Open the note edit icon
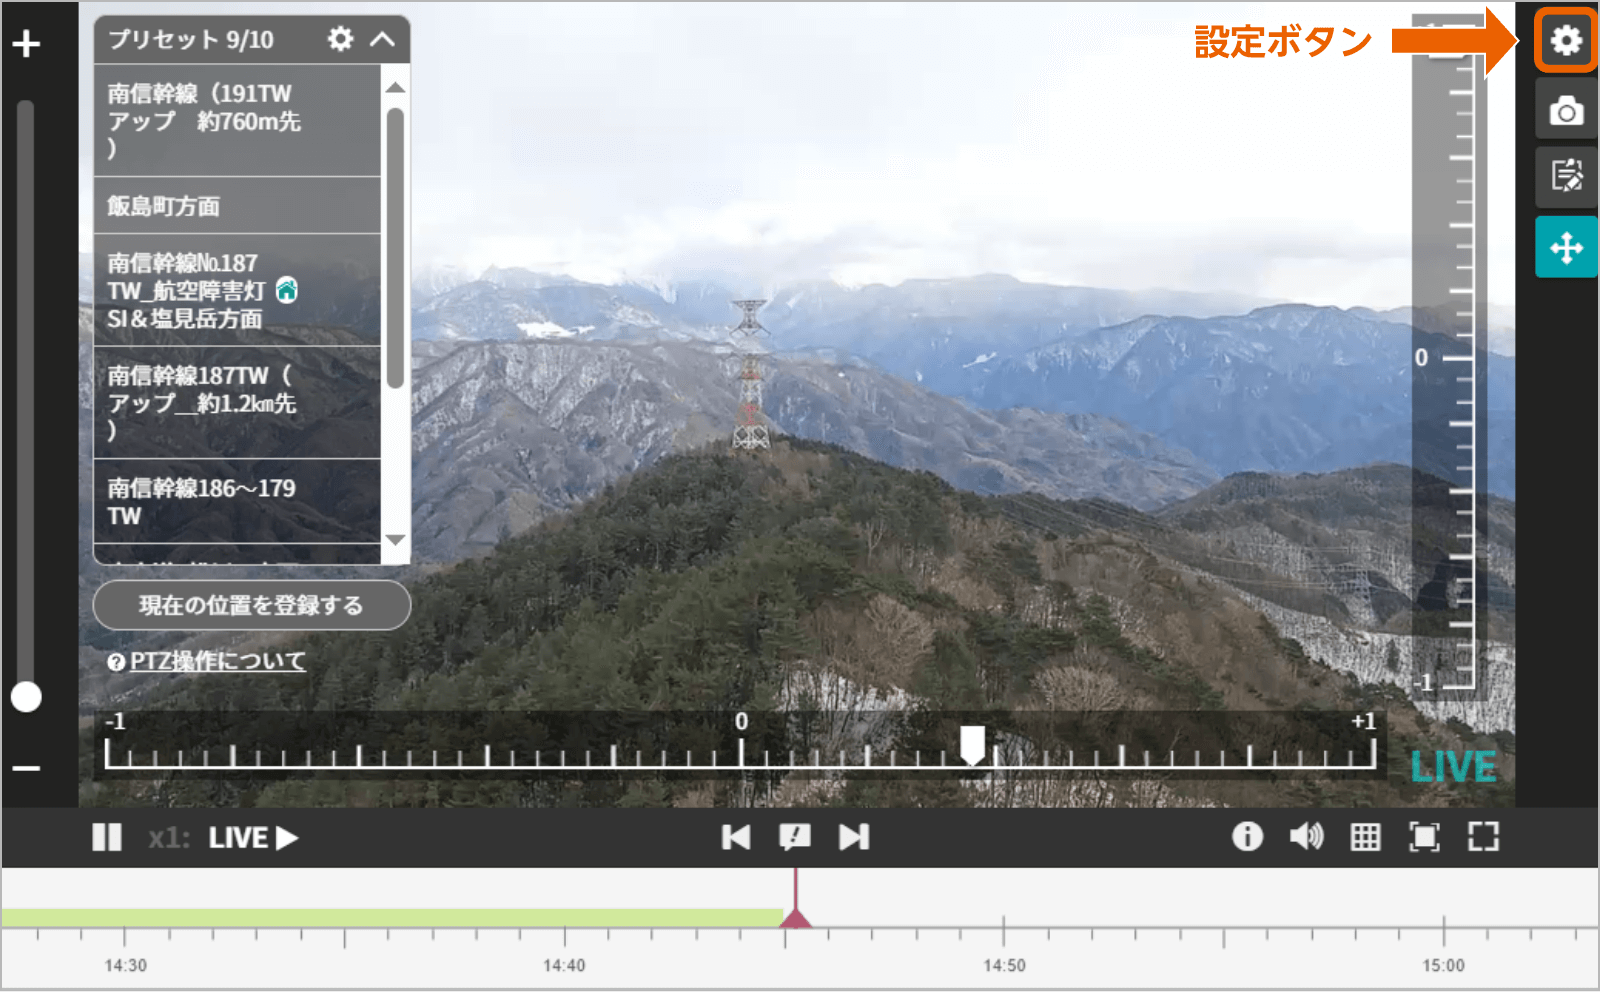Viewport: 1600px width, 992px height. click(x=1566, y=177)
